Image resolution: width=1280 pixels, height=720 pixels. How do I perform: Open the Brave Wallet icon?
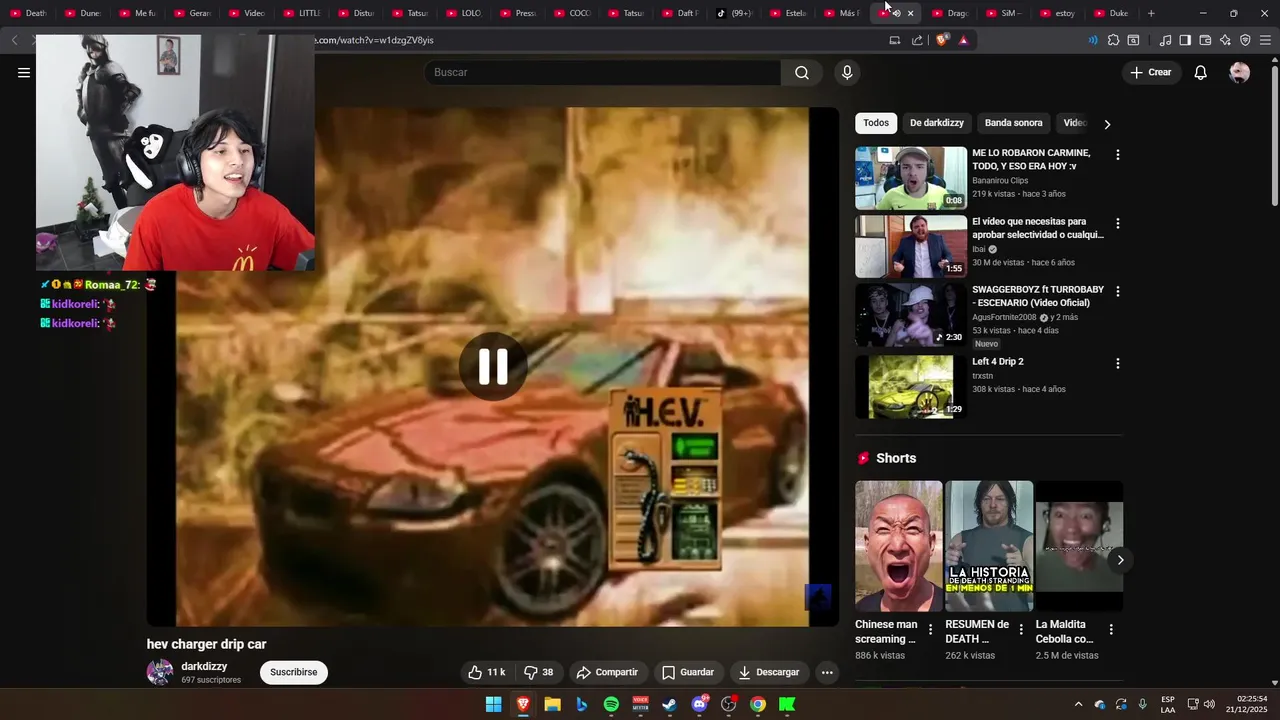pos(1205,40)
